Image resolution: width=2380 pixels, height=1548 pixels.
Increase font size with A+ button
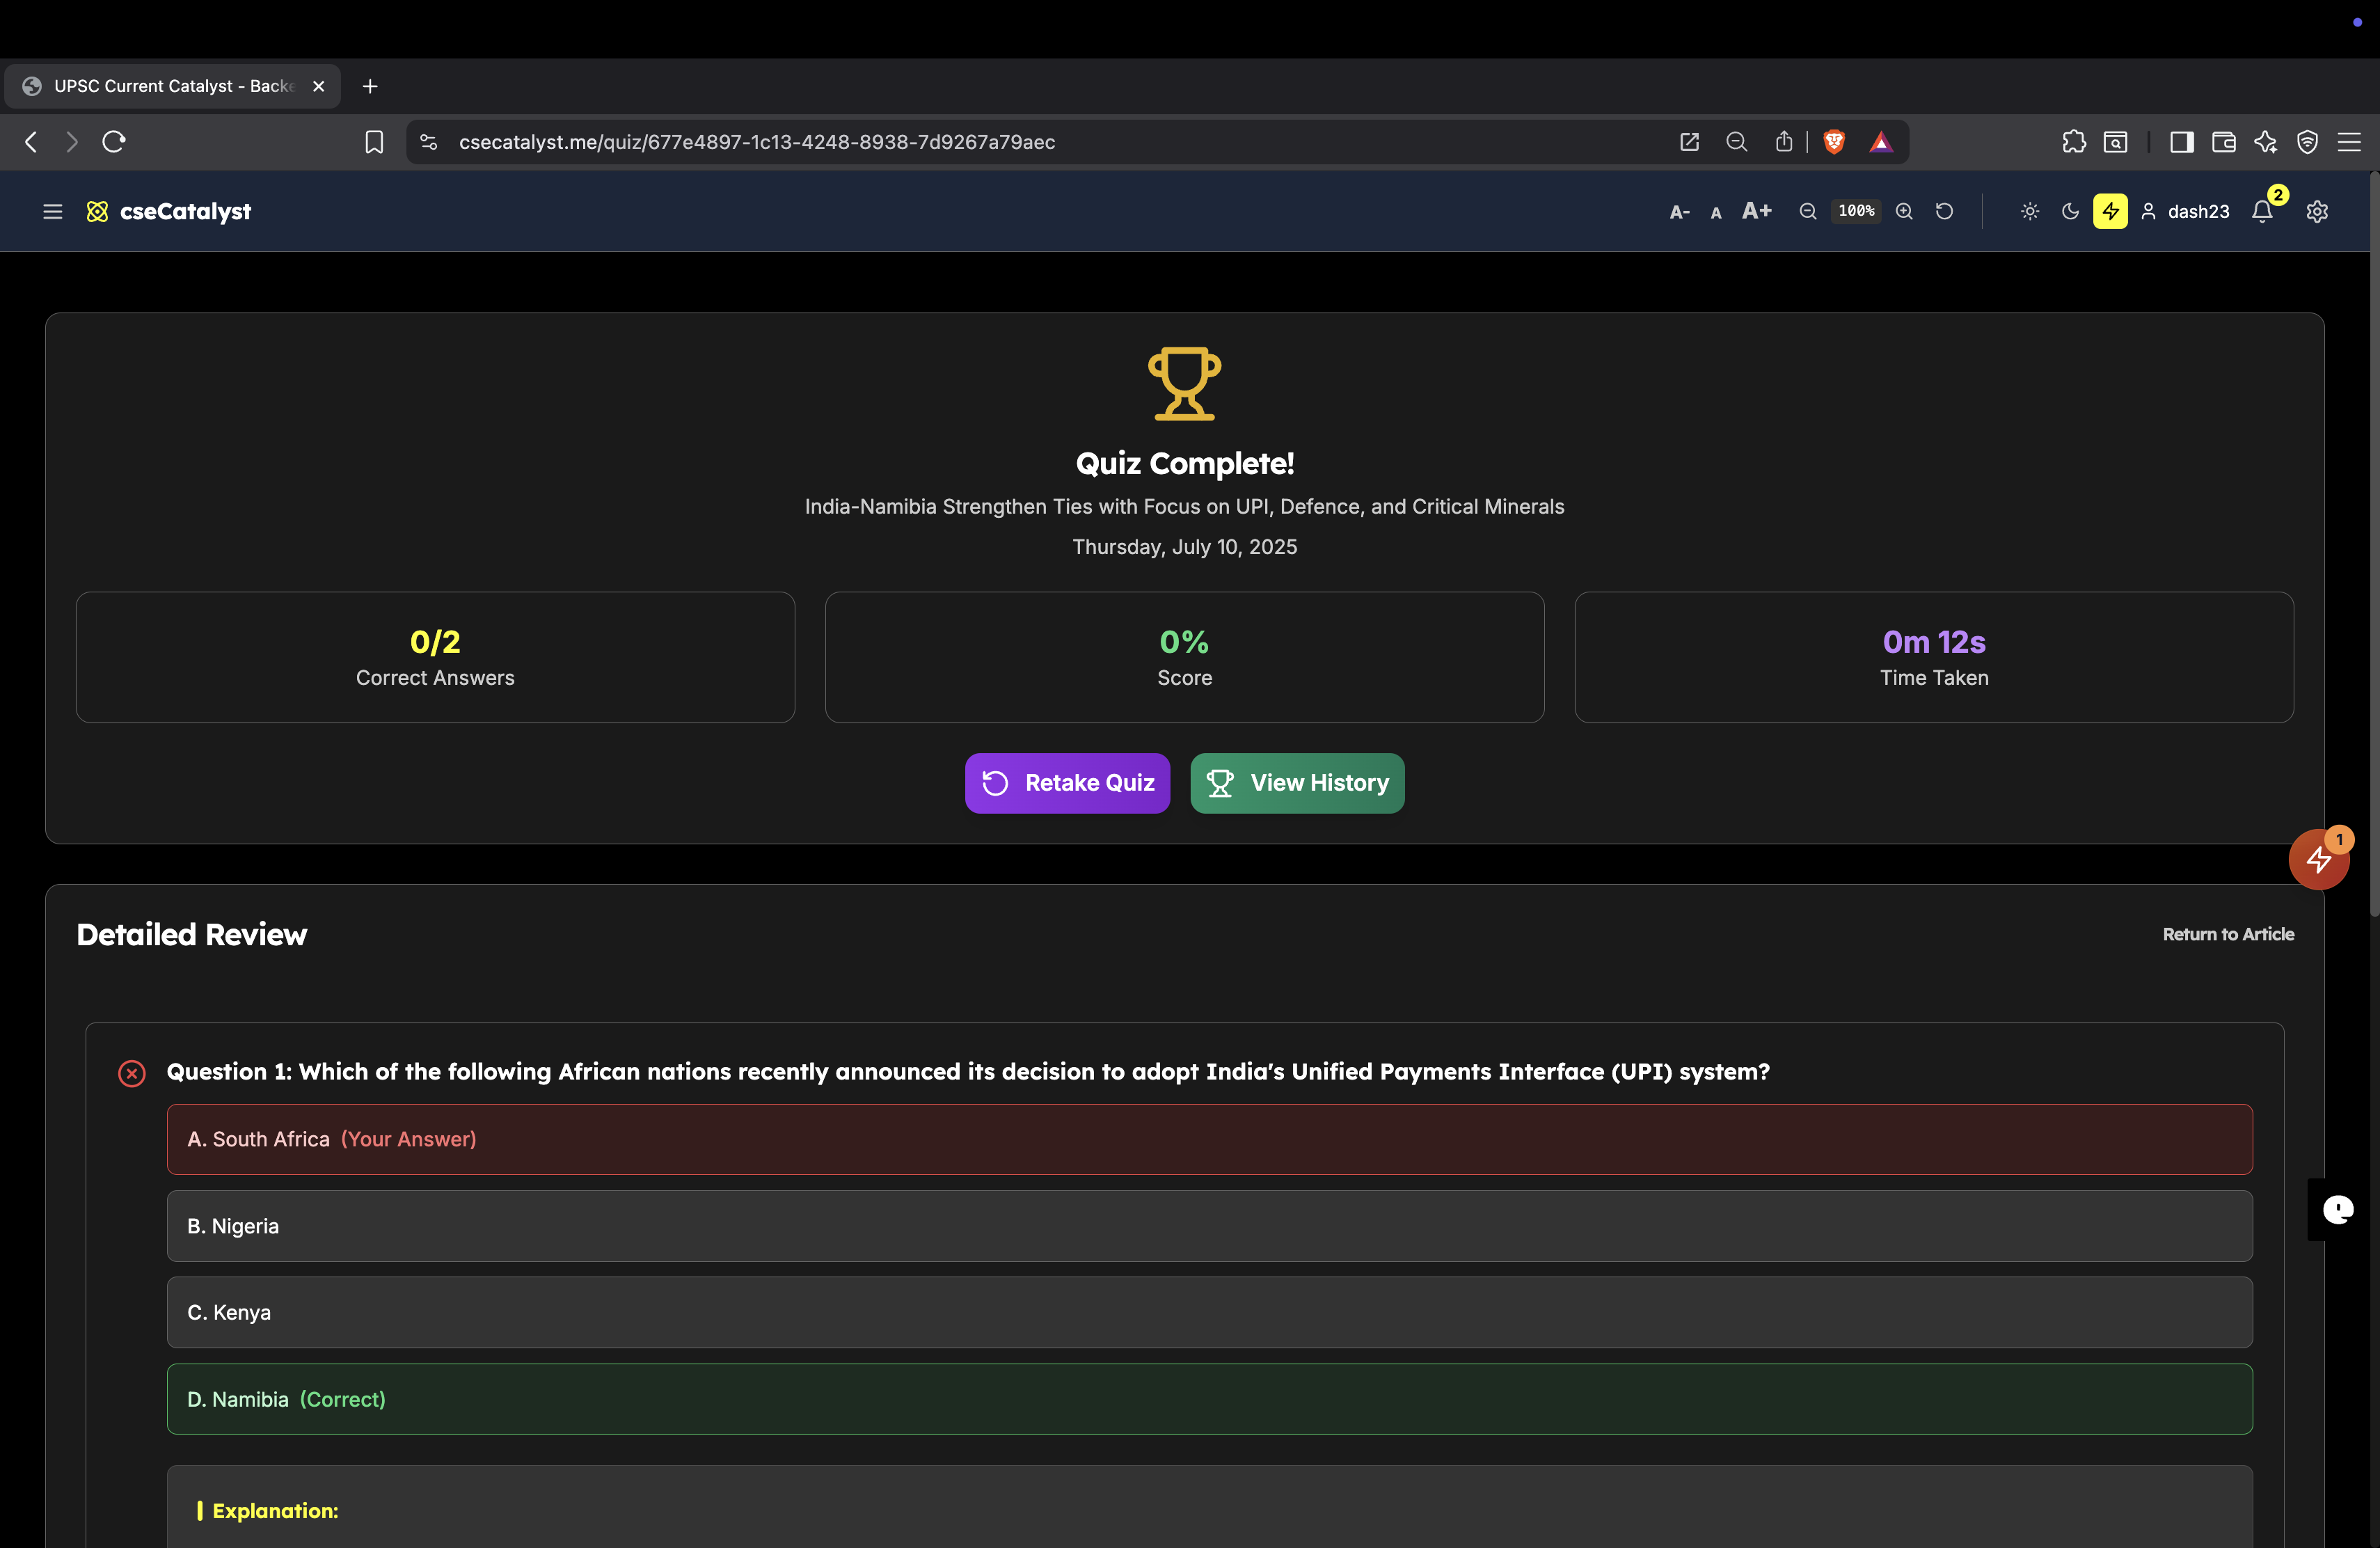(1756, 211)
